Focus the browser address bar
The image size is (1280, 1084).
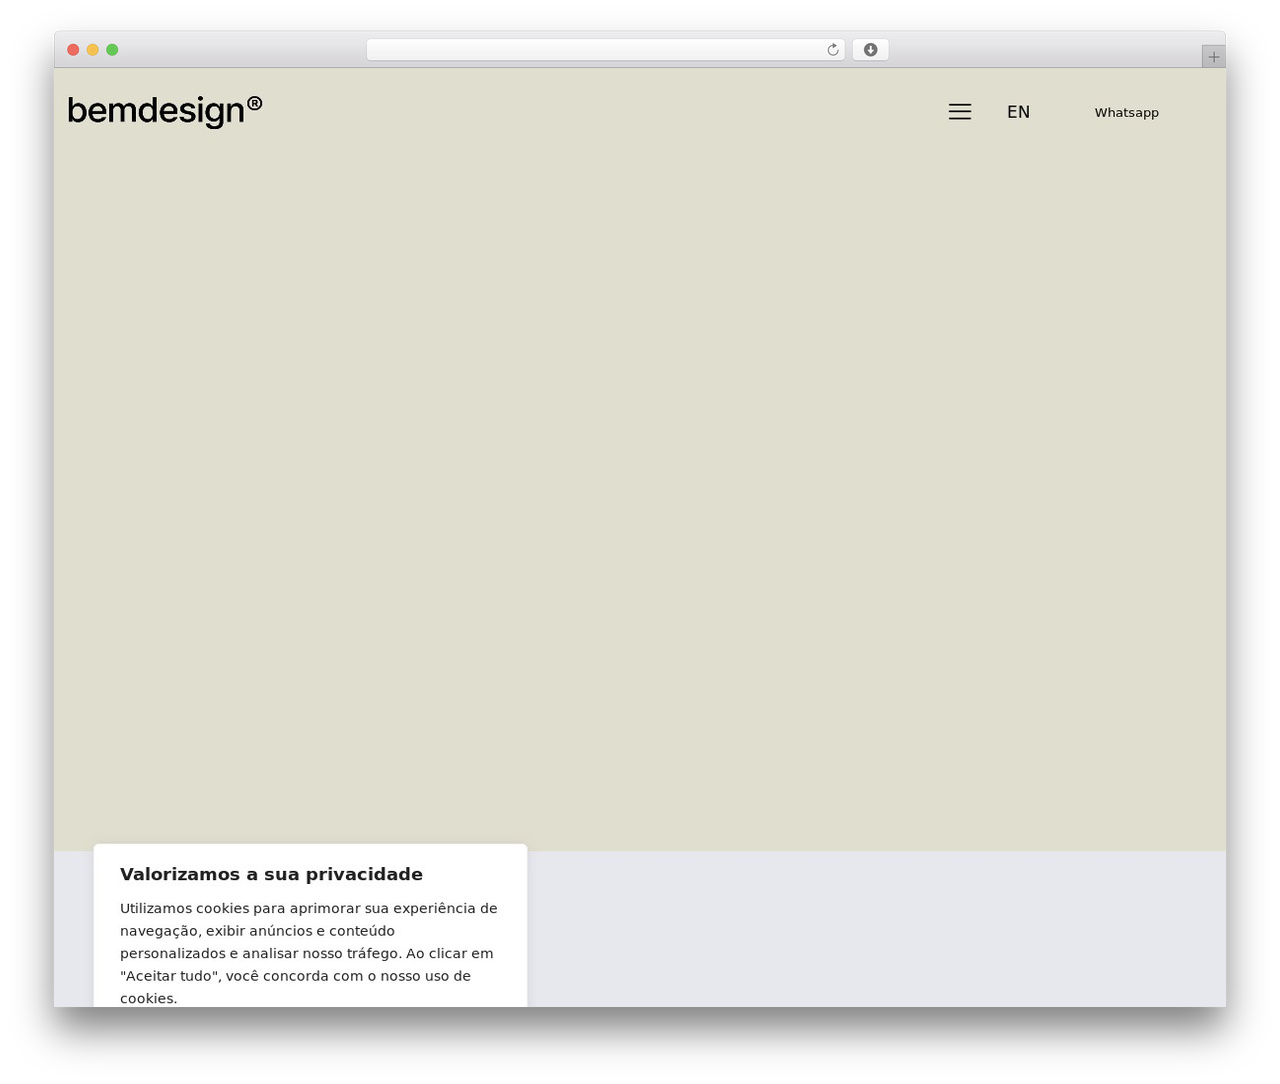(605, 50)
